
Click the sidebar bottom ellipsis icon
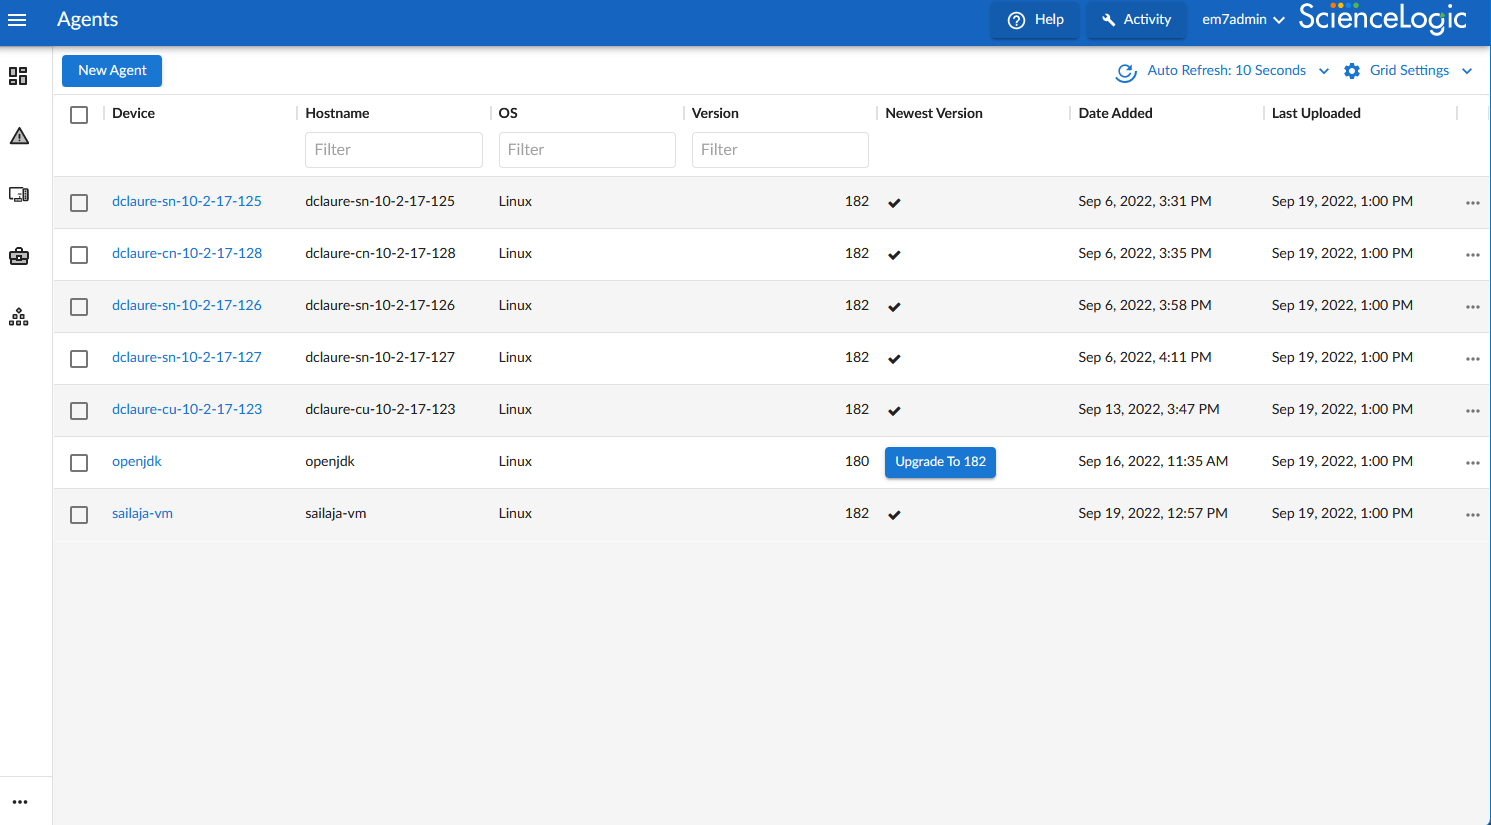[x=20, y=802]
